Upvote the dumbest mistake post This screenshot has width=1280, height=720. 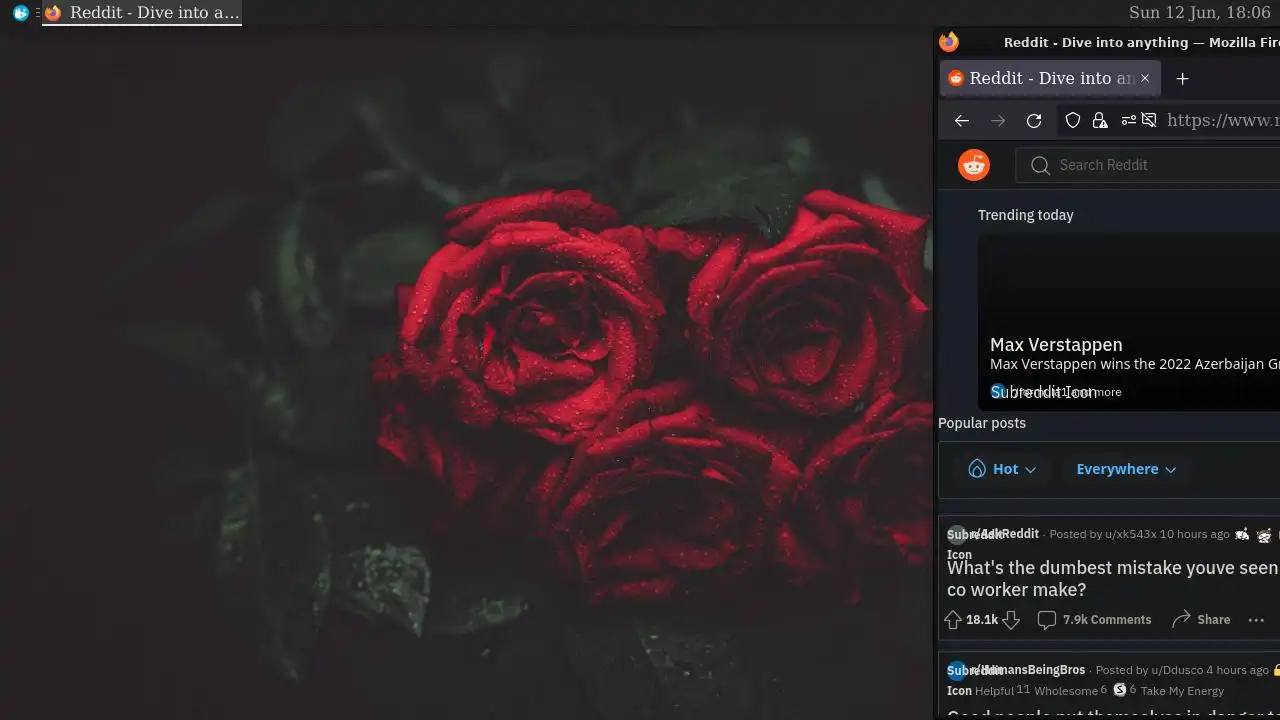pos(953,620)
